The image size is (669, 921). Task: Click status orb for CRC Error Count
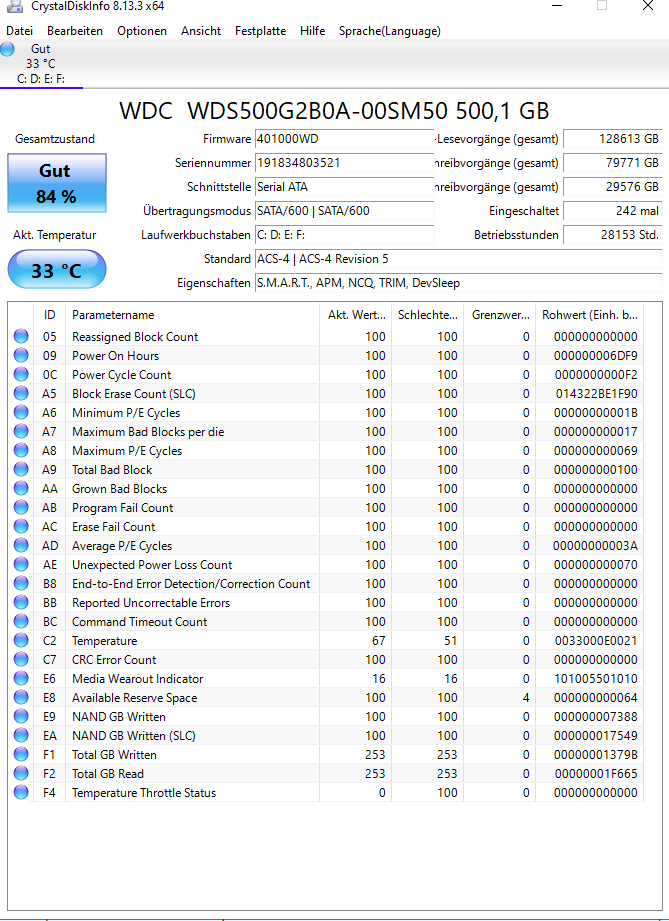pos(21,659)
